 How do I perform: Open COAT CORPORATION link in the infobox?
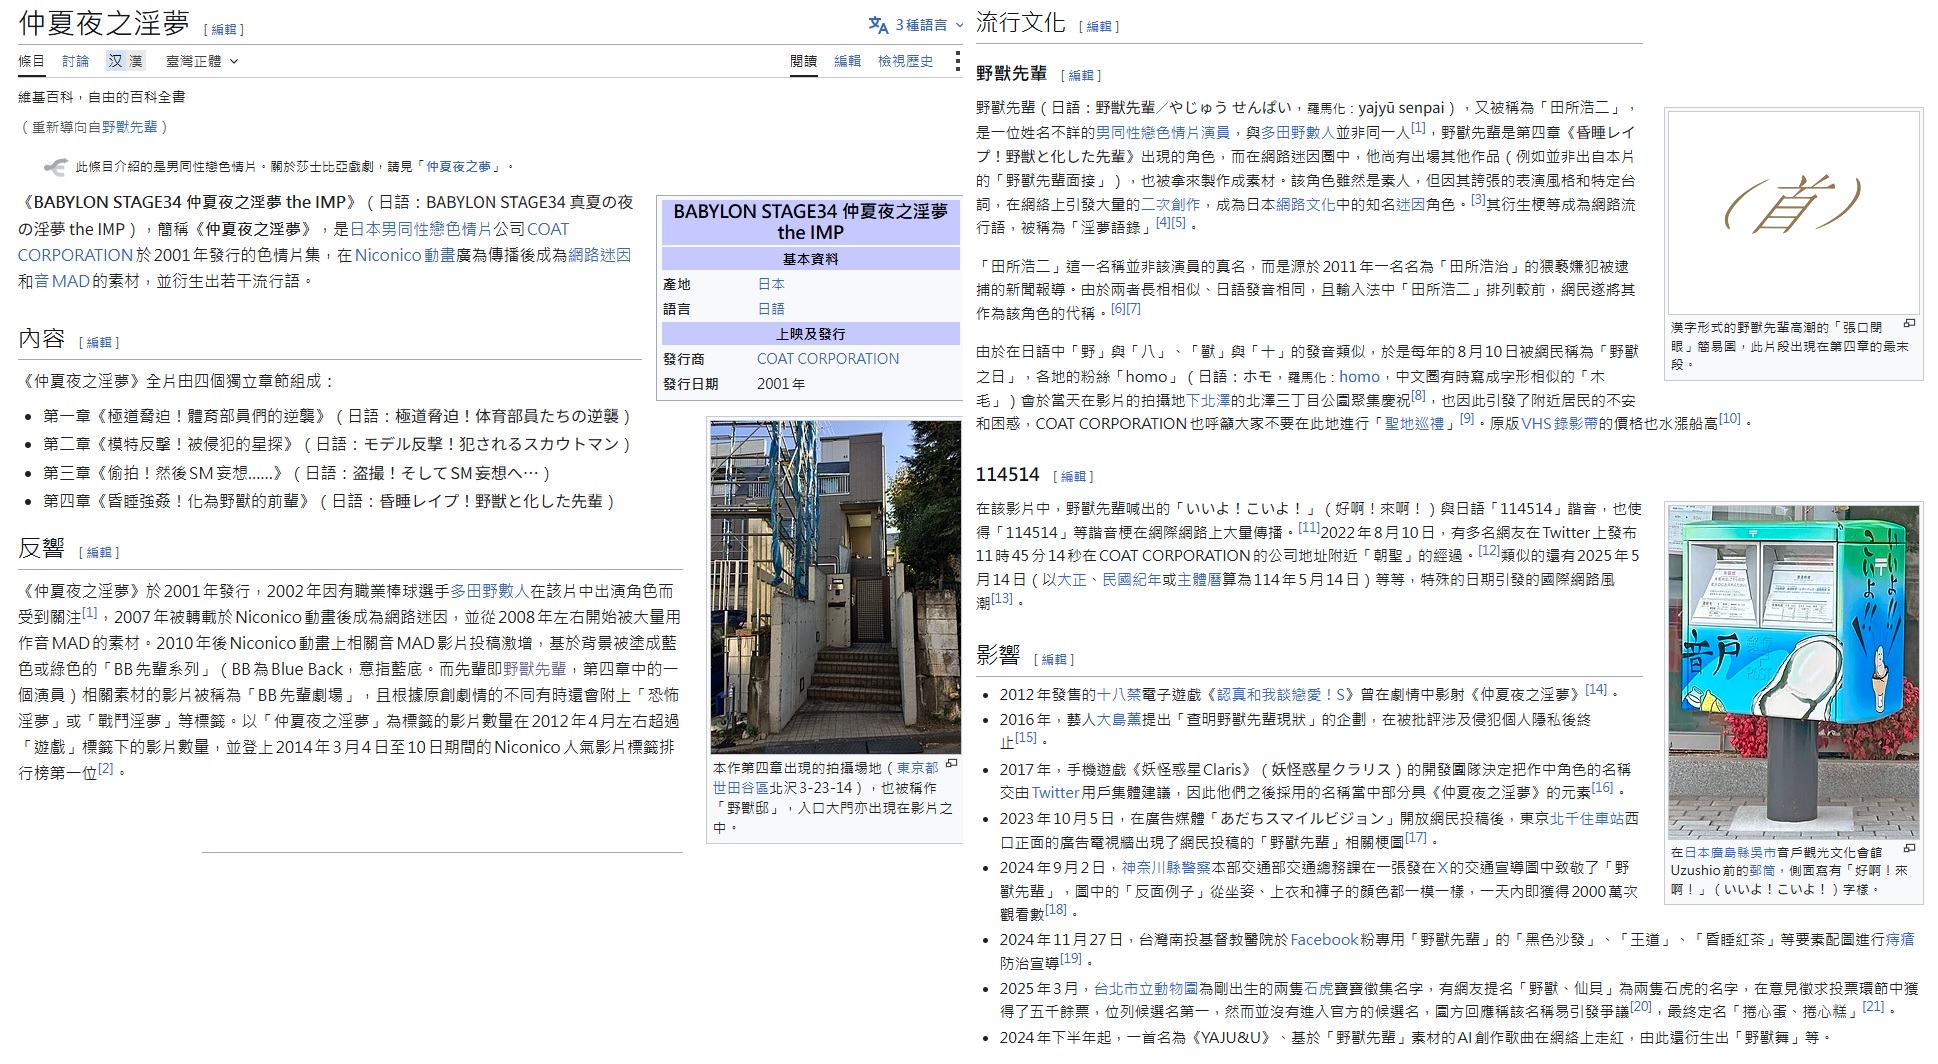(827, 359)
